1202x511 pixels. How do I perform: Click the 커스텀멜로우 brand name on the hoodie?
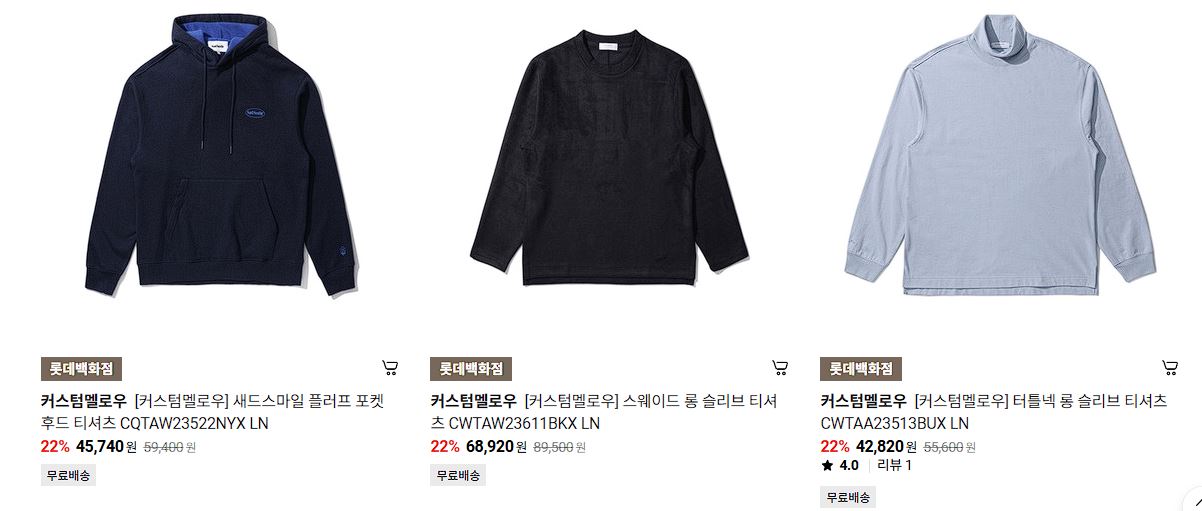[84, 401]
